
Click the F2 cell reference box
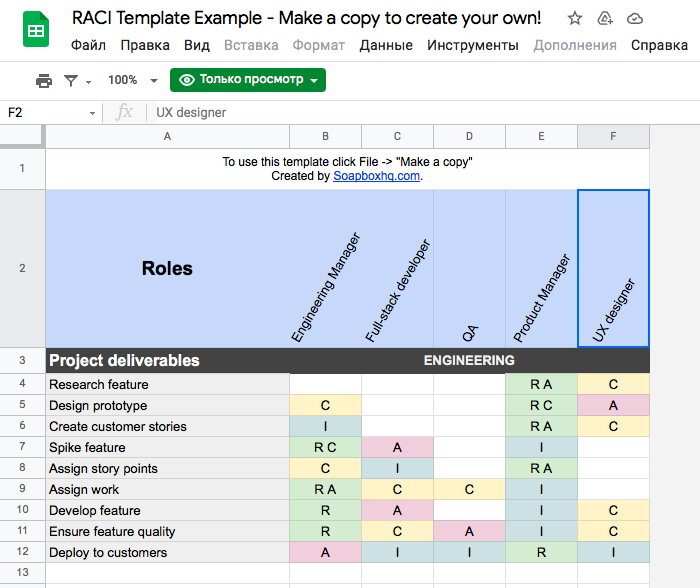pyautogui.click(x=45, y=113)
